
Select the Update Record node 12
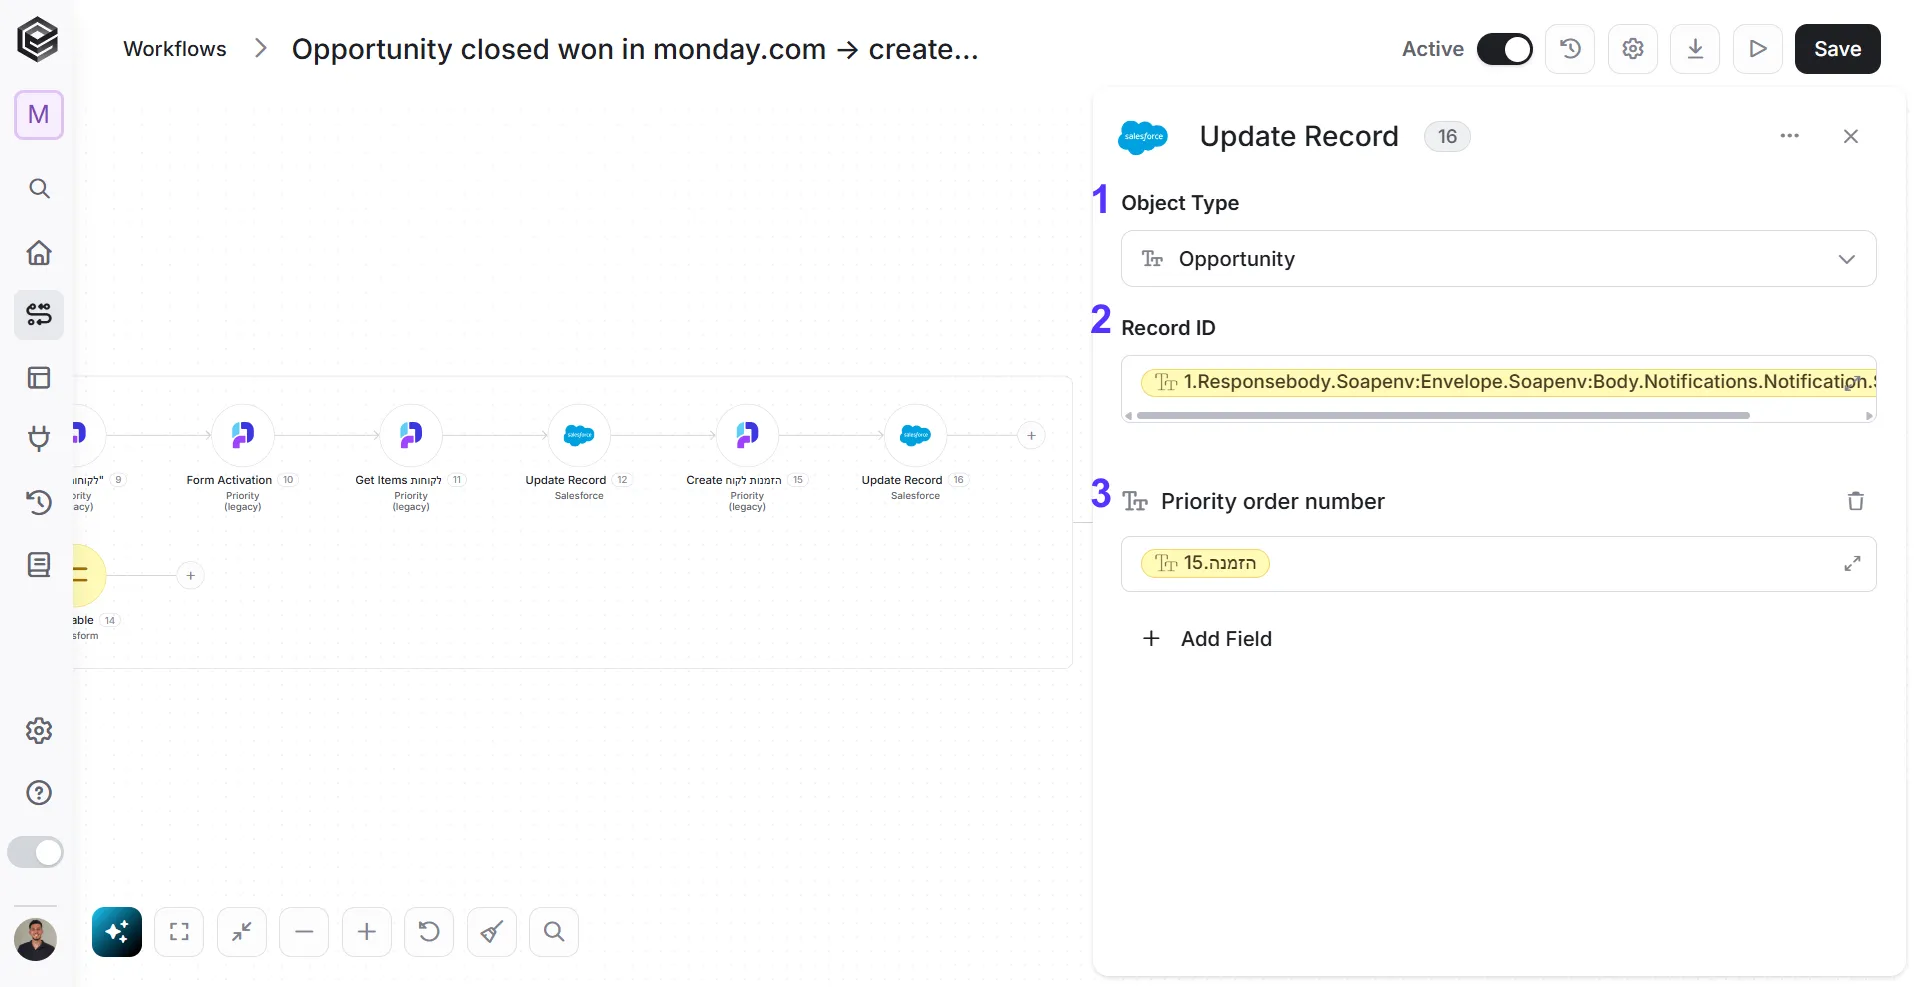click(579, 435)
